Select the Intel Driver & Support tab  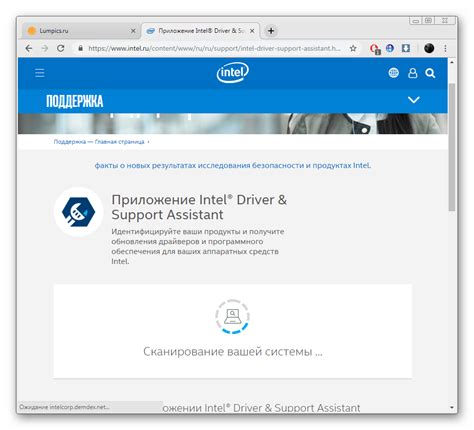click(x=200, y=31)
